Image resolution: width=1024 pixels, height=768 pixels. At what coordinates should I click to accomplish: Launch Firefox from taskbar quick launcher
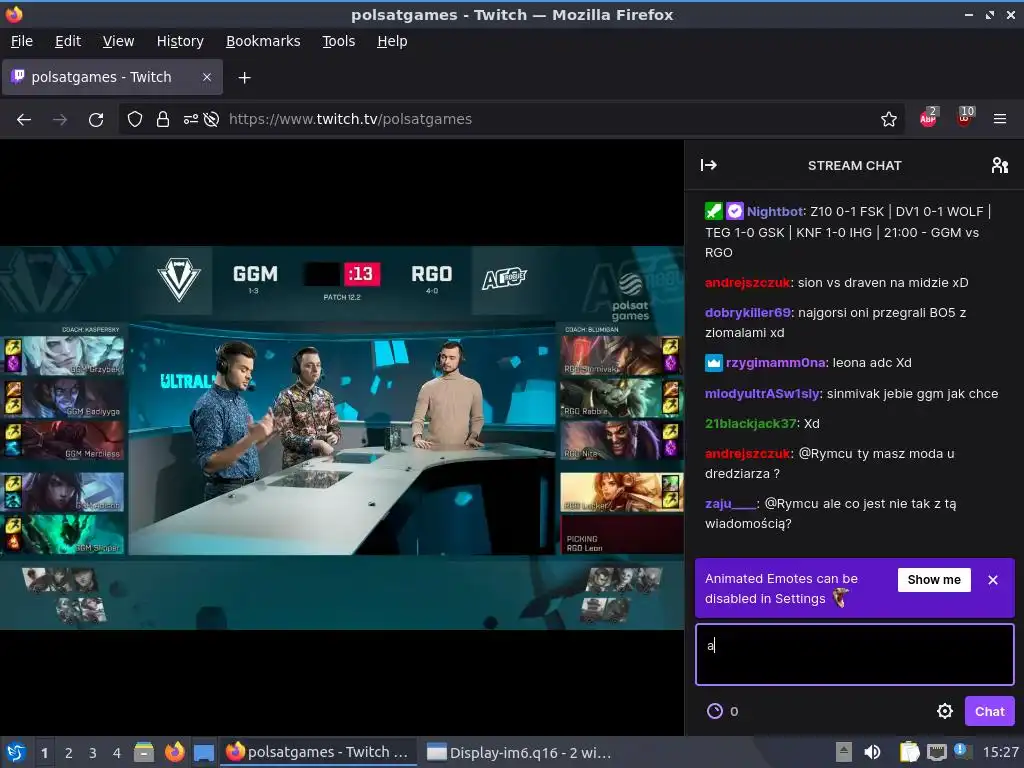pyautogui.click(x=174, y=752)
